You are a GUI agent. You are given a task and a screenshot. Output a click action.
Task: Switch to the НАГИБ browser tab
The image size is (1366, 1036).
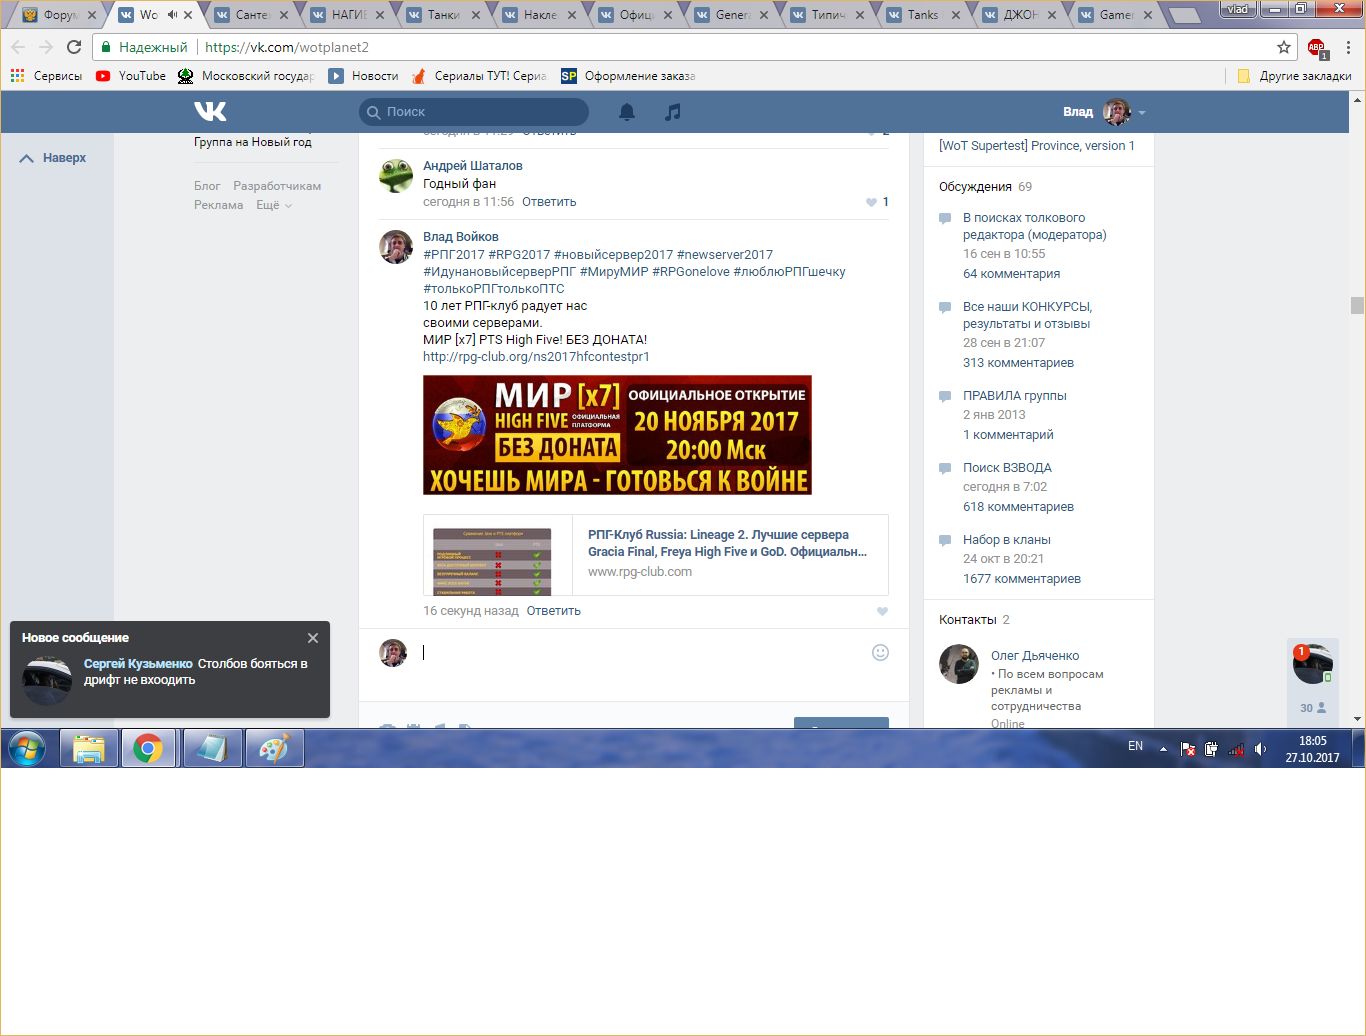[x=346, y=15]
